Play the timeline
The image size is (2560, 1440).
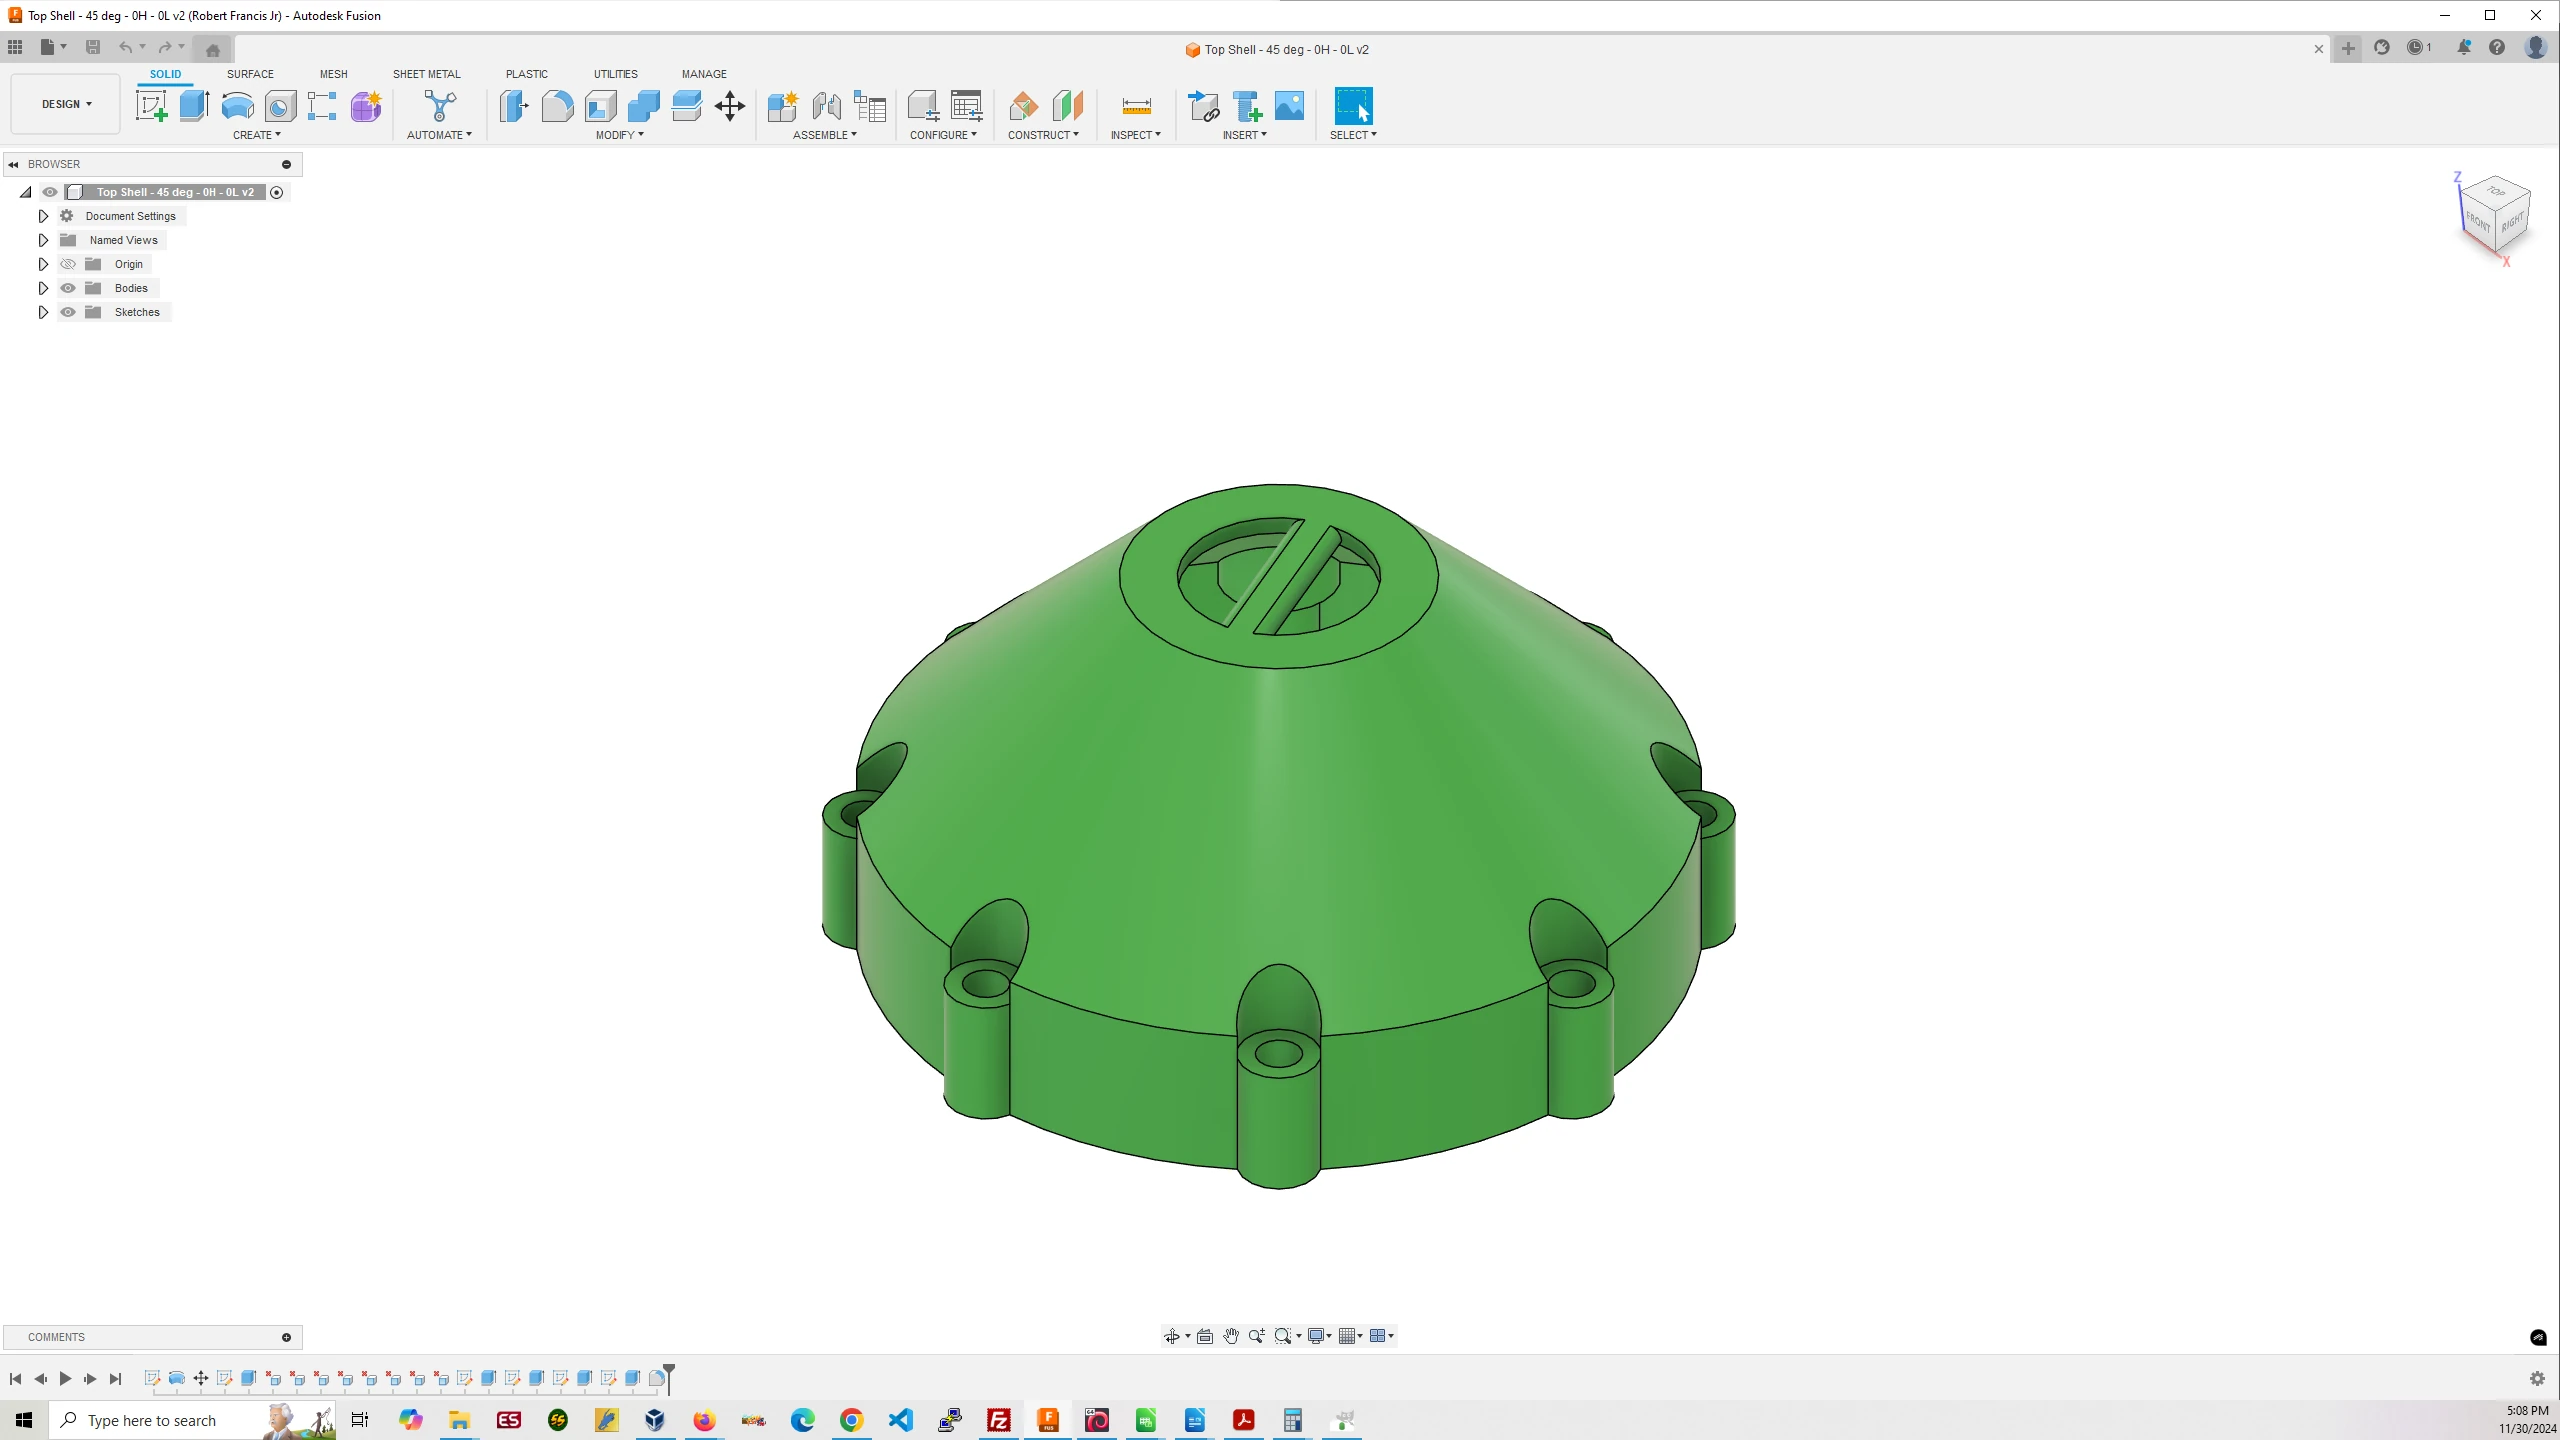pyautogui.click(x=65, y=1379)
